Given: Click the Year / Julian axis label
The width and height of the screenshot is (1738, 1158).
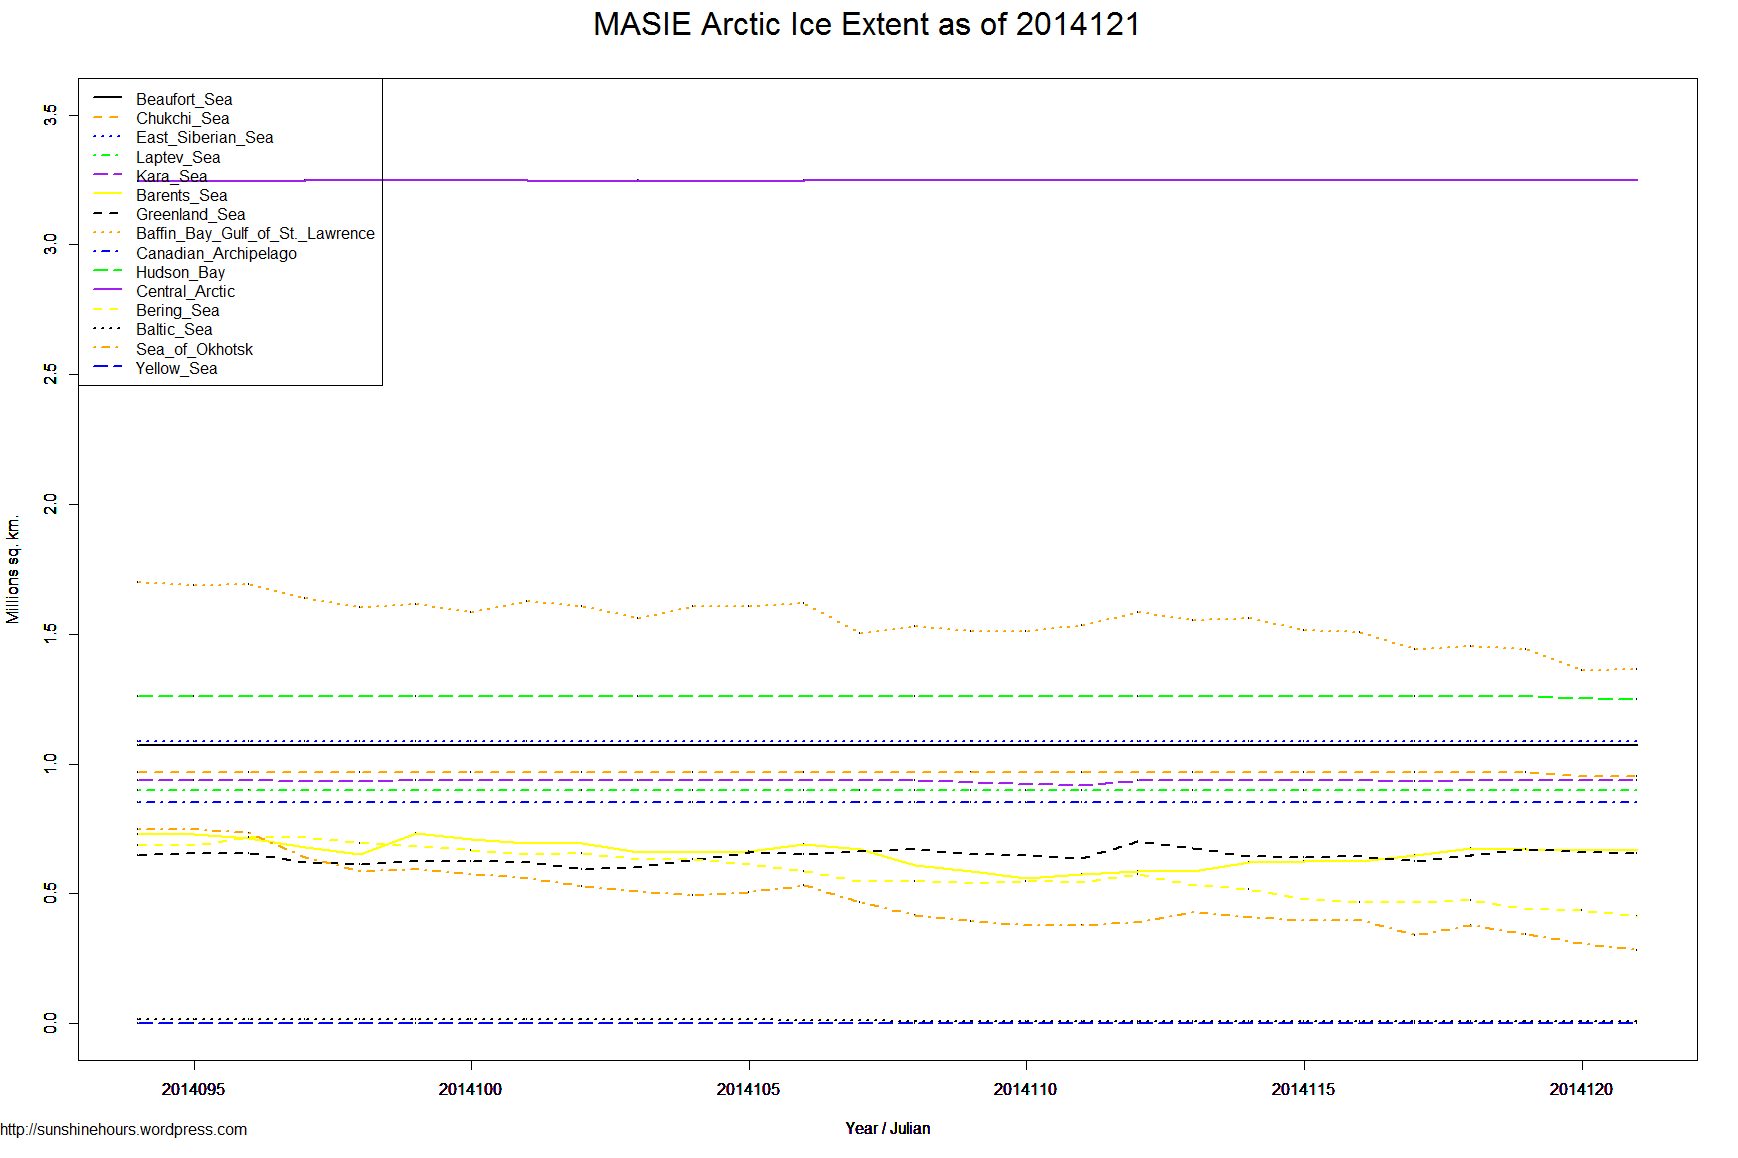Looking at the screenshot, I should (x=887, y=1128).
